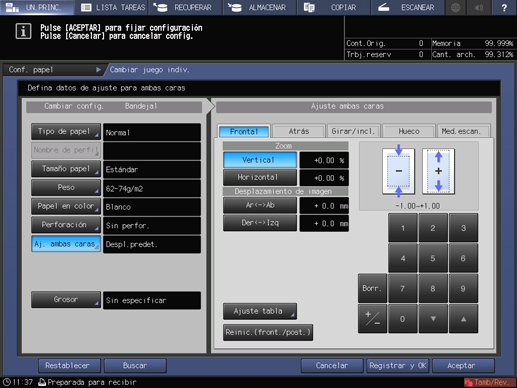
Task: Open the Grosor thickness setting
Action: click(66, 300)
